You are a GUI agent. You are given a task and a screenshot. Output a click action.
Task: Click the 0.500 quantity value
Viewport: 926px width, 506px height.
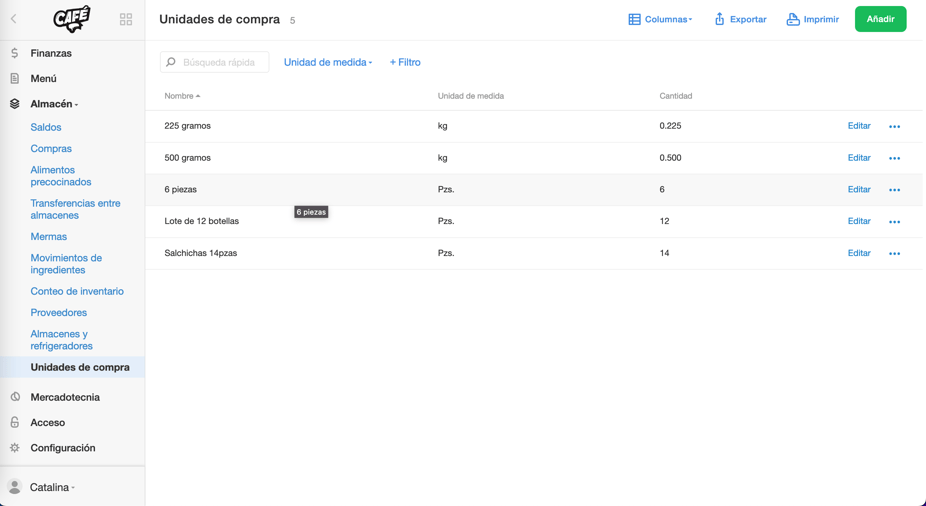pyautogui.click(x=670, y=158)
